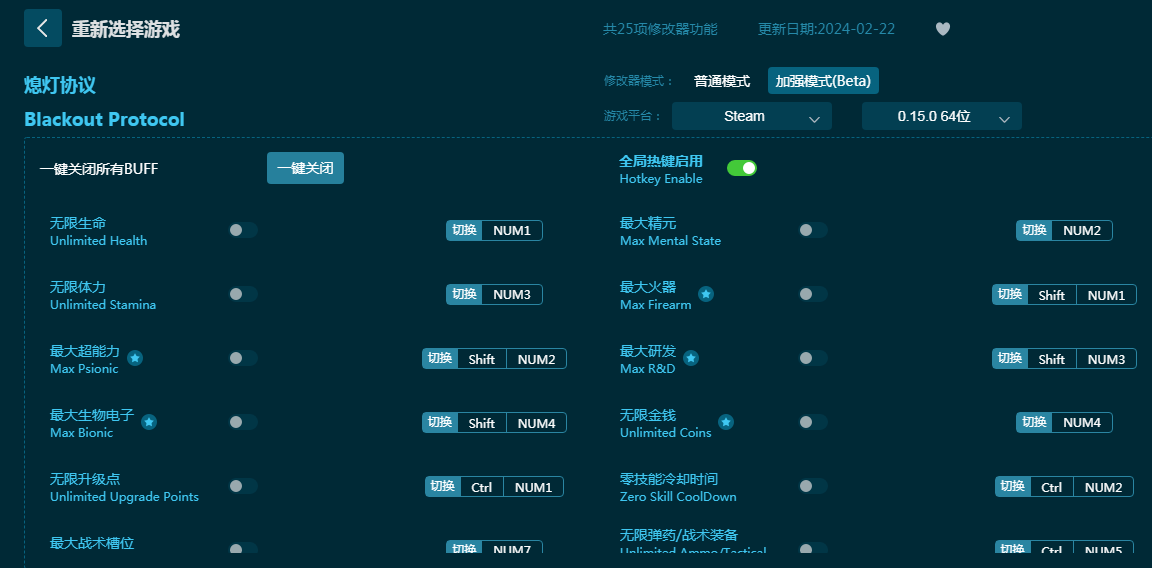Click NUM2 key field for Max Mental State
1152x568 pixels.
coord(1082,230)
